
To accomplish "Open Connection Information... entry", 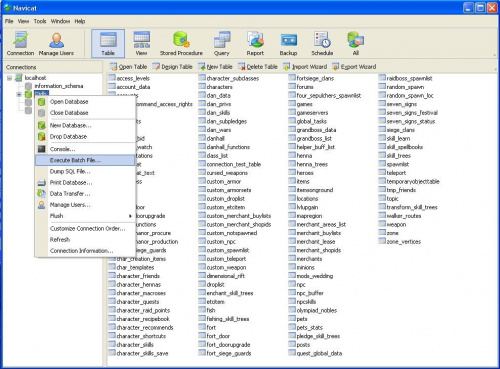I will point(85,251).
